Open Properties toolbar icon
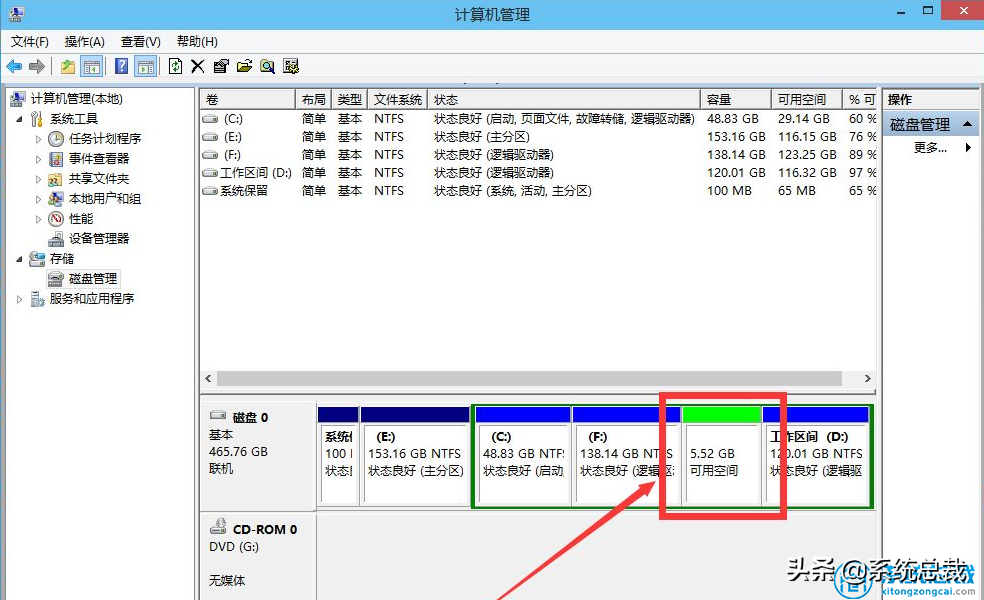This screenshot has width=984, height=600. click(221, 66)
